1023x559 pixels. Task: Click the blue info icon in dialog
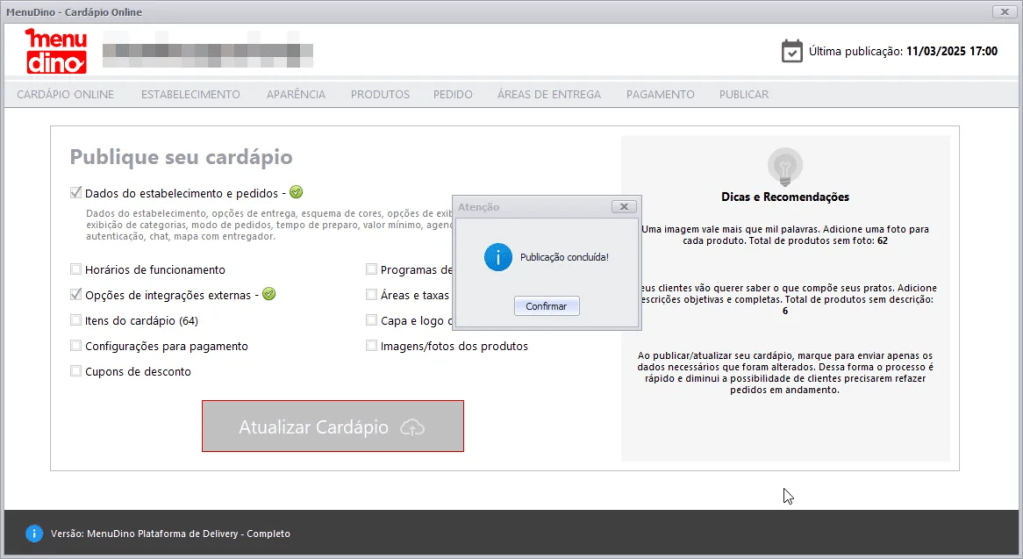pos(497,257)
